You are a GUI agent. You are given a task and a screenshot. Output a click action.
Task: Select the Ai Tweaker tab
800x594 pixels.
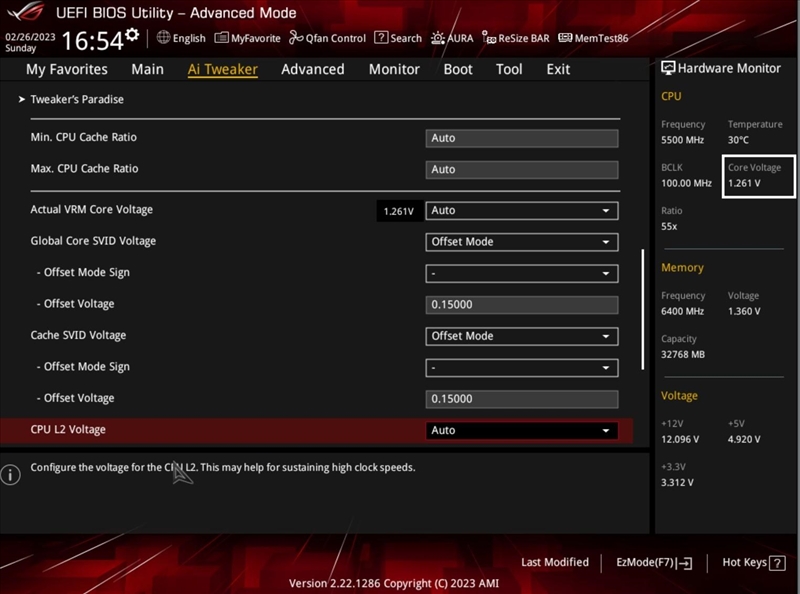point(222,69)
